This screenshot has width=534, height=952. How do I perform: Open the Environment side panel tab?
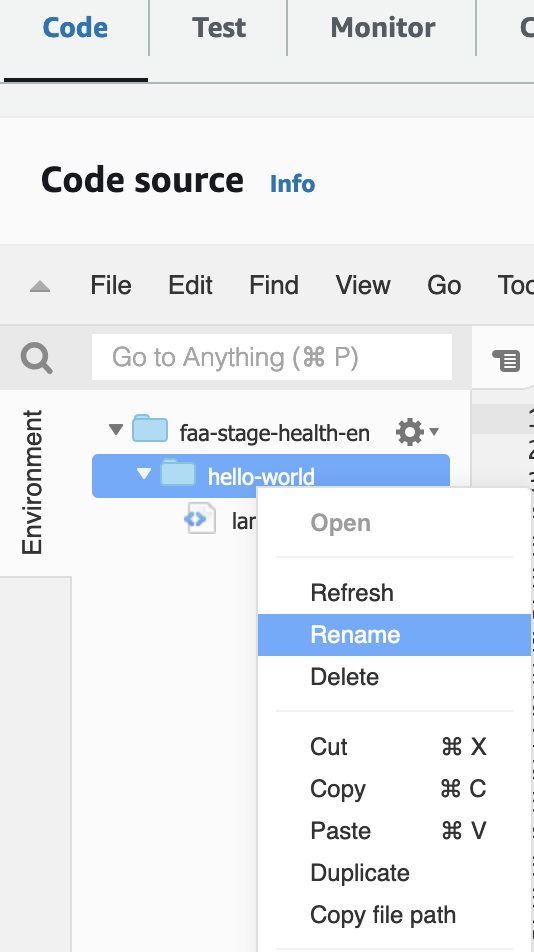(32, 483)
